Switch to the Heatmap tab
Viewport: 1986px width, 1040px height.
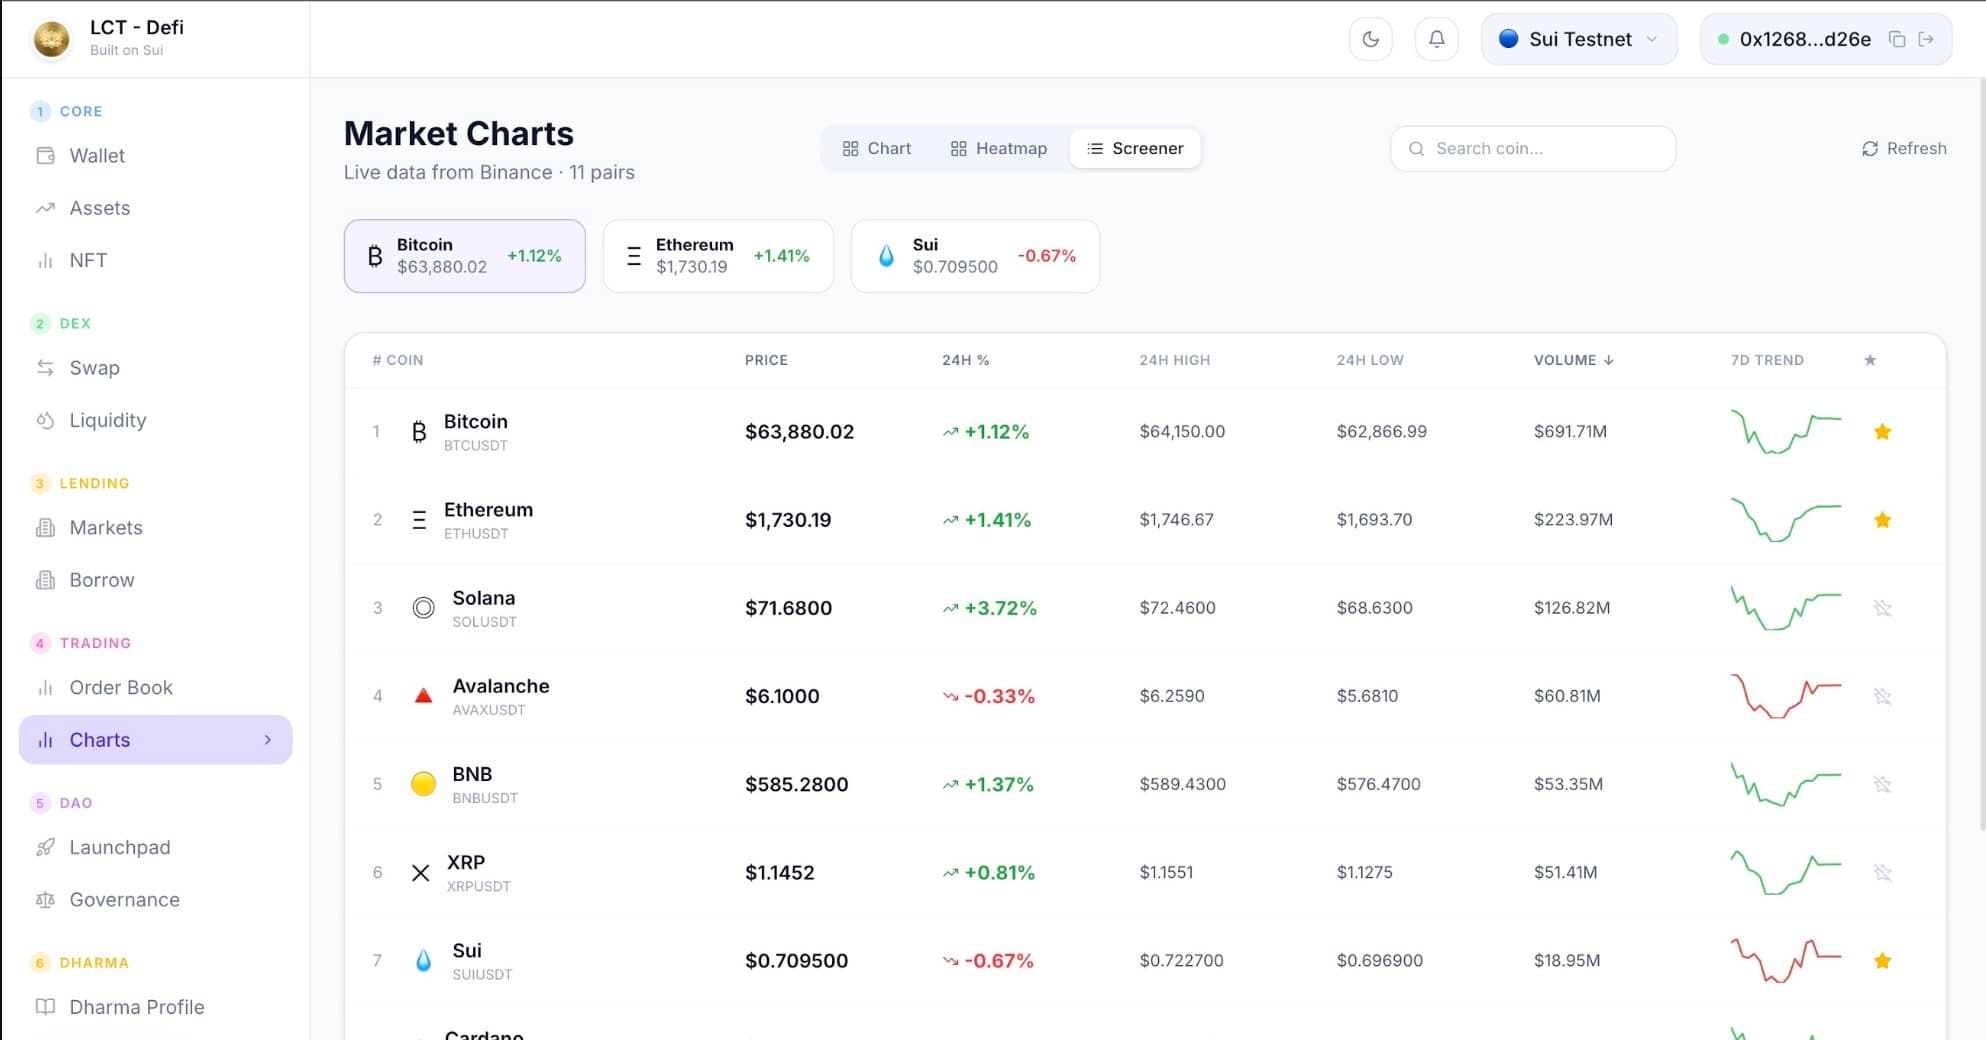(x=998, y=148)
